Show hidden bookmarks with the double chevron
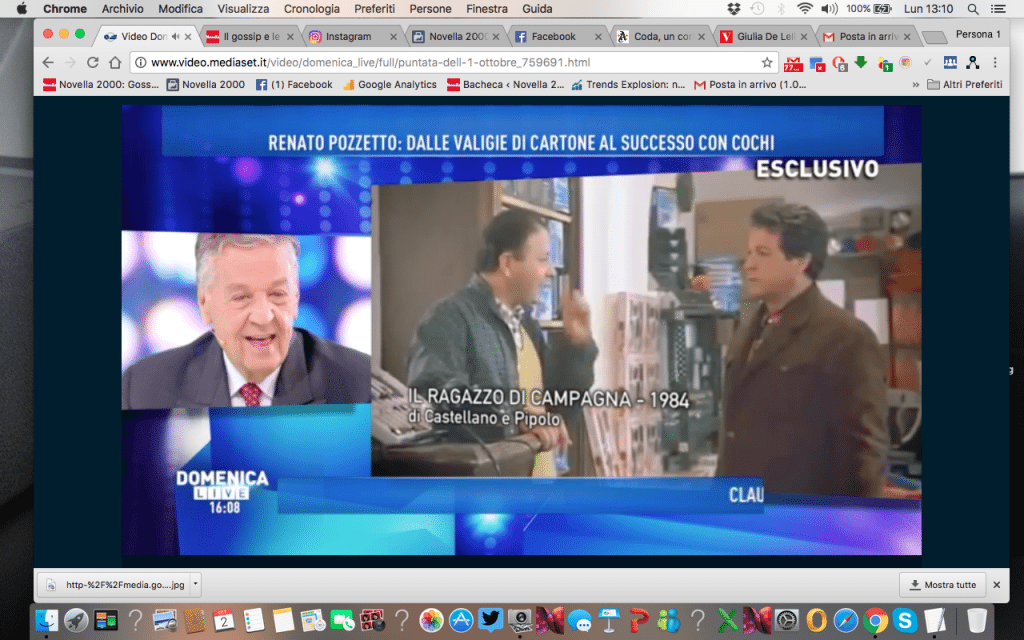 (x=916, y=84)
